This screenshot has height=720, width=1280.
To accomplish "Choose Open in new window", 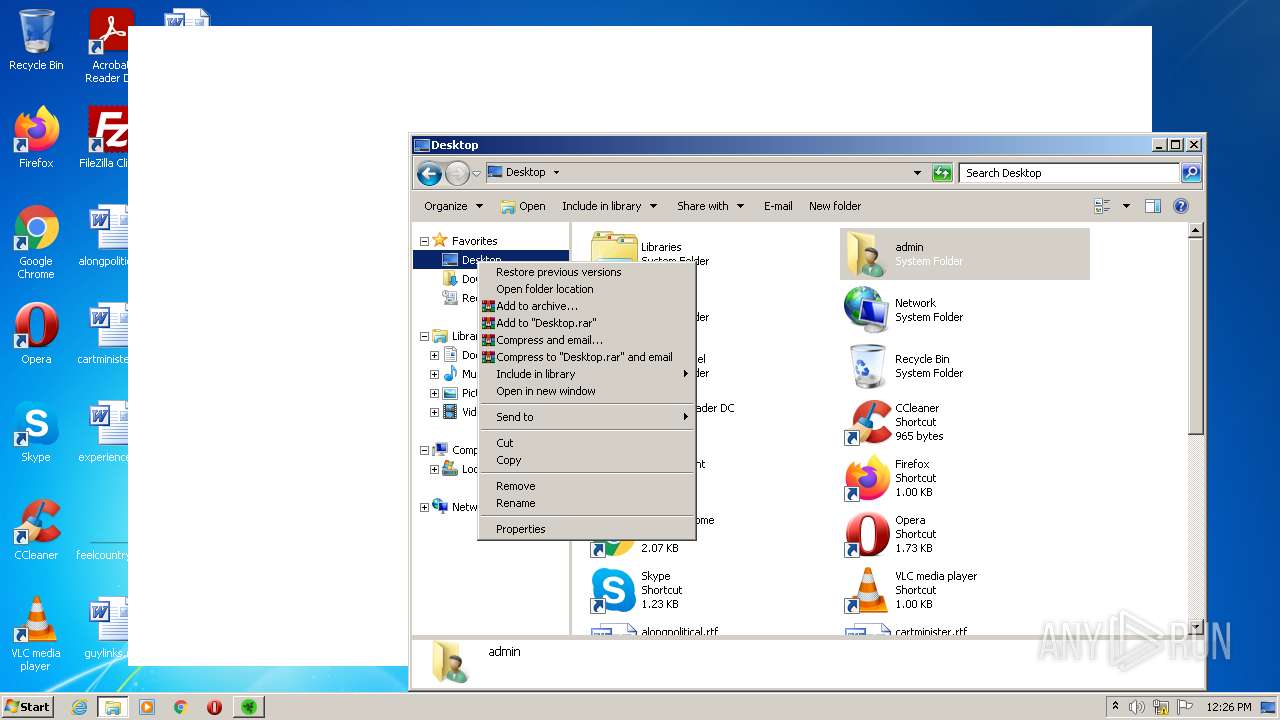I will tap(587, 391).
